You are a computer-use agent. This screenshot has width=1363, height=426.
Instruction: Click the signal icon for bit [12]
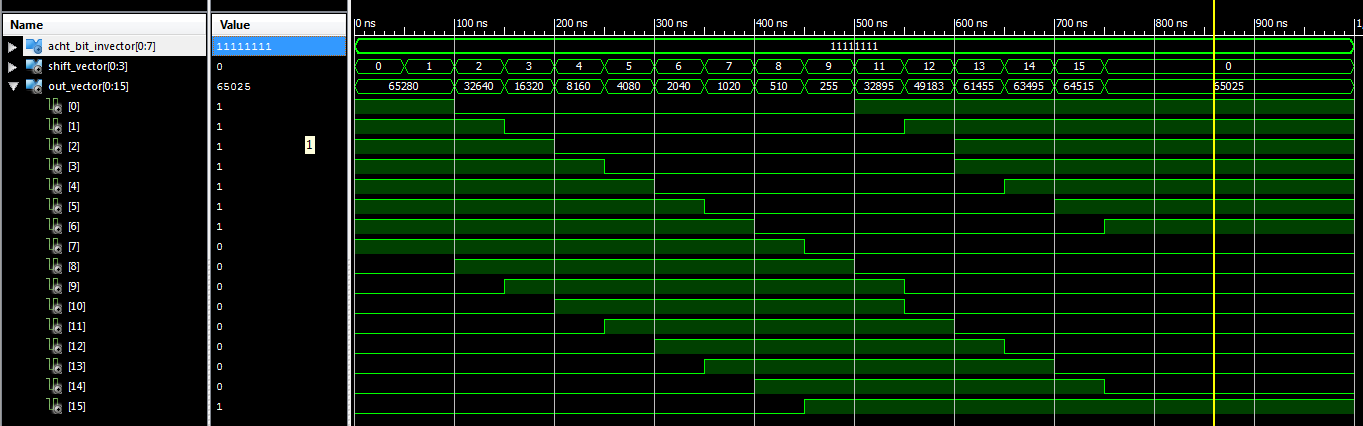[55, 346]
